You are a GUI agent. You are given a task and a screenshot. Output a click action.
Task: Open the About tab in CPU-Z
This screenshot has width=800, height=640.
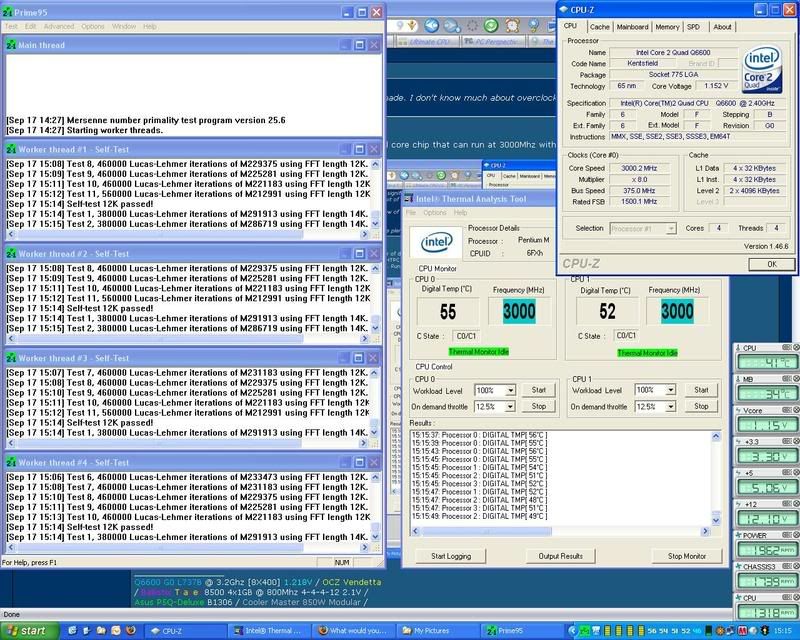click(722, 27)
